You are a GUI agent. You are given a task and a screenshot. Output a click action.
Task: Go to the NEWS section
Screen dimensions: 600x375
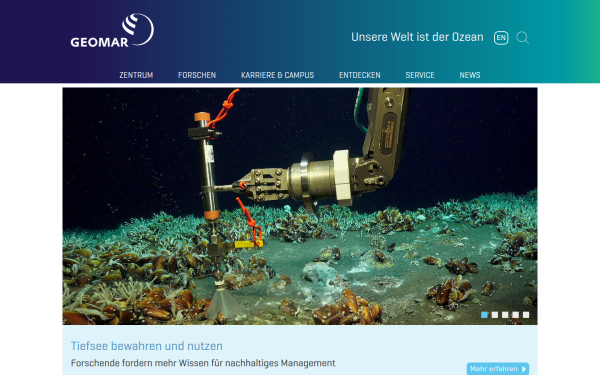tap(470, 75)
